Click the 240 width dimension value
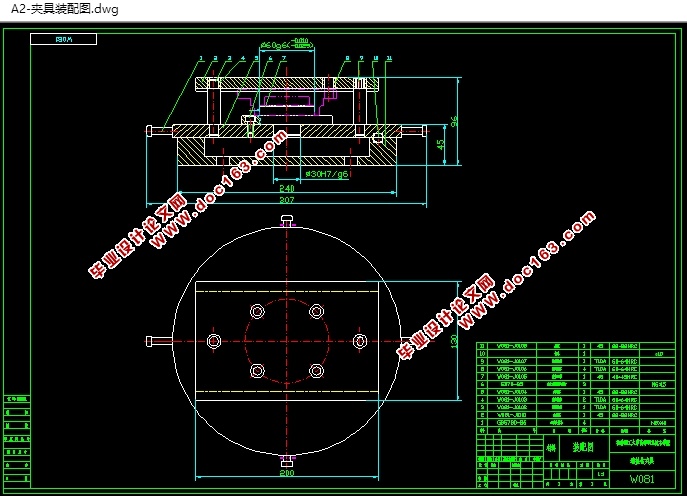Image resolution: width=687 pixels, height=496 pixels. tap(287, 188)
